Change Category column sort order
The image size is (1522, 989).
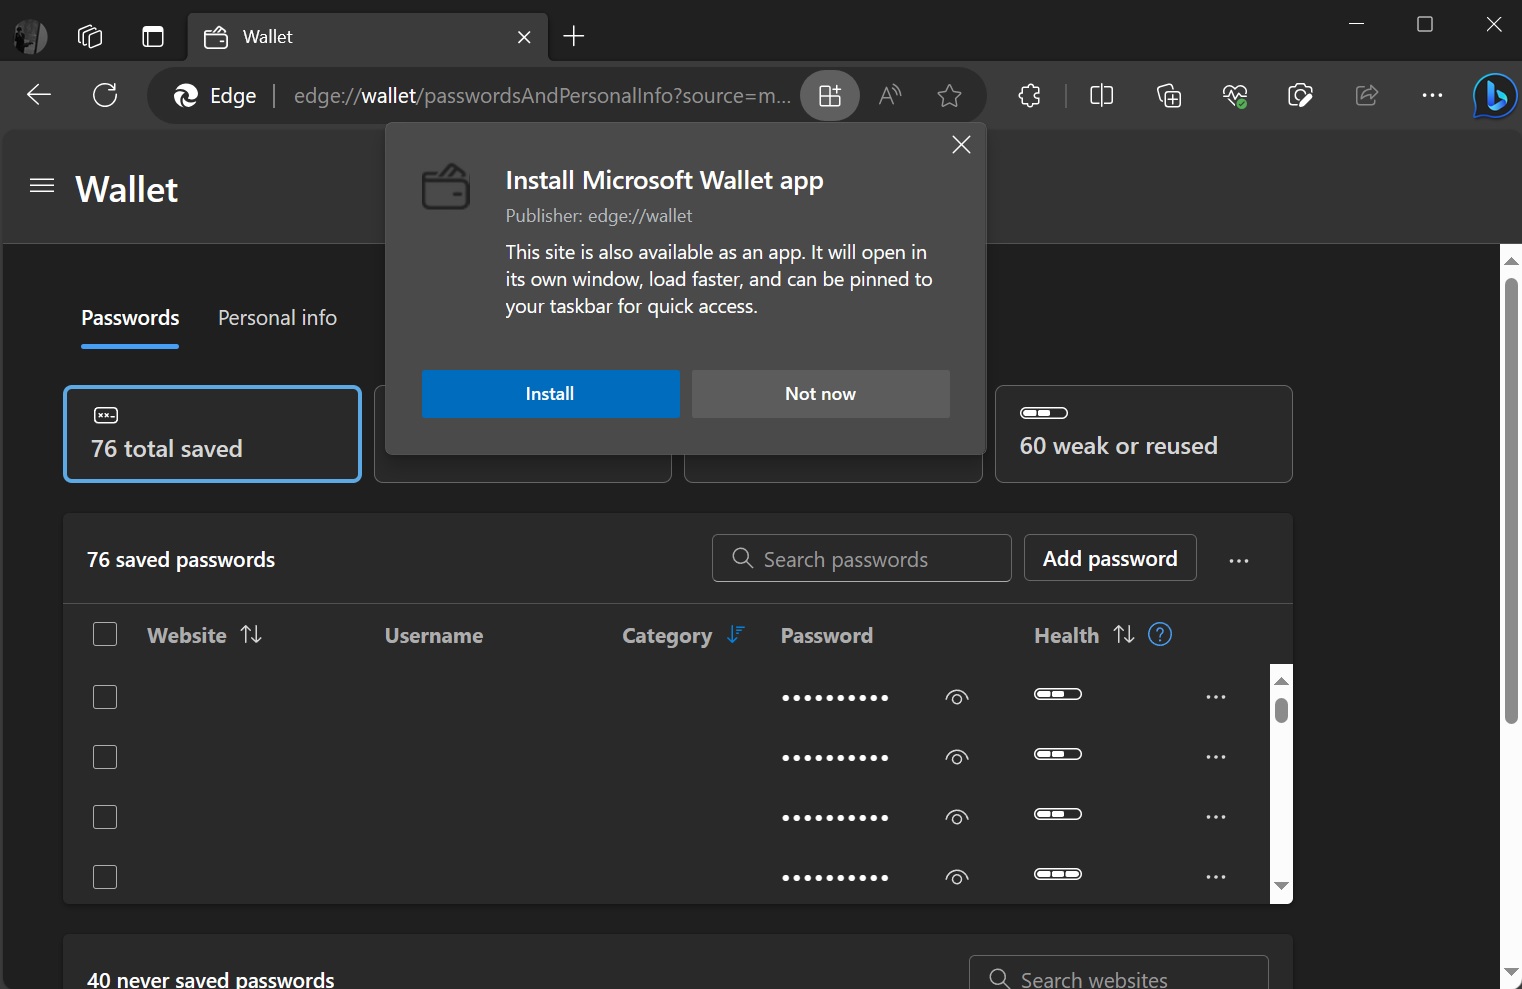[x=736, y=635]
